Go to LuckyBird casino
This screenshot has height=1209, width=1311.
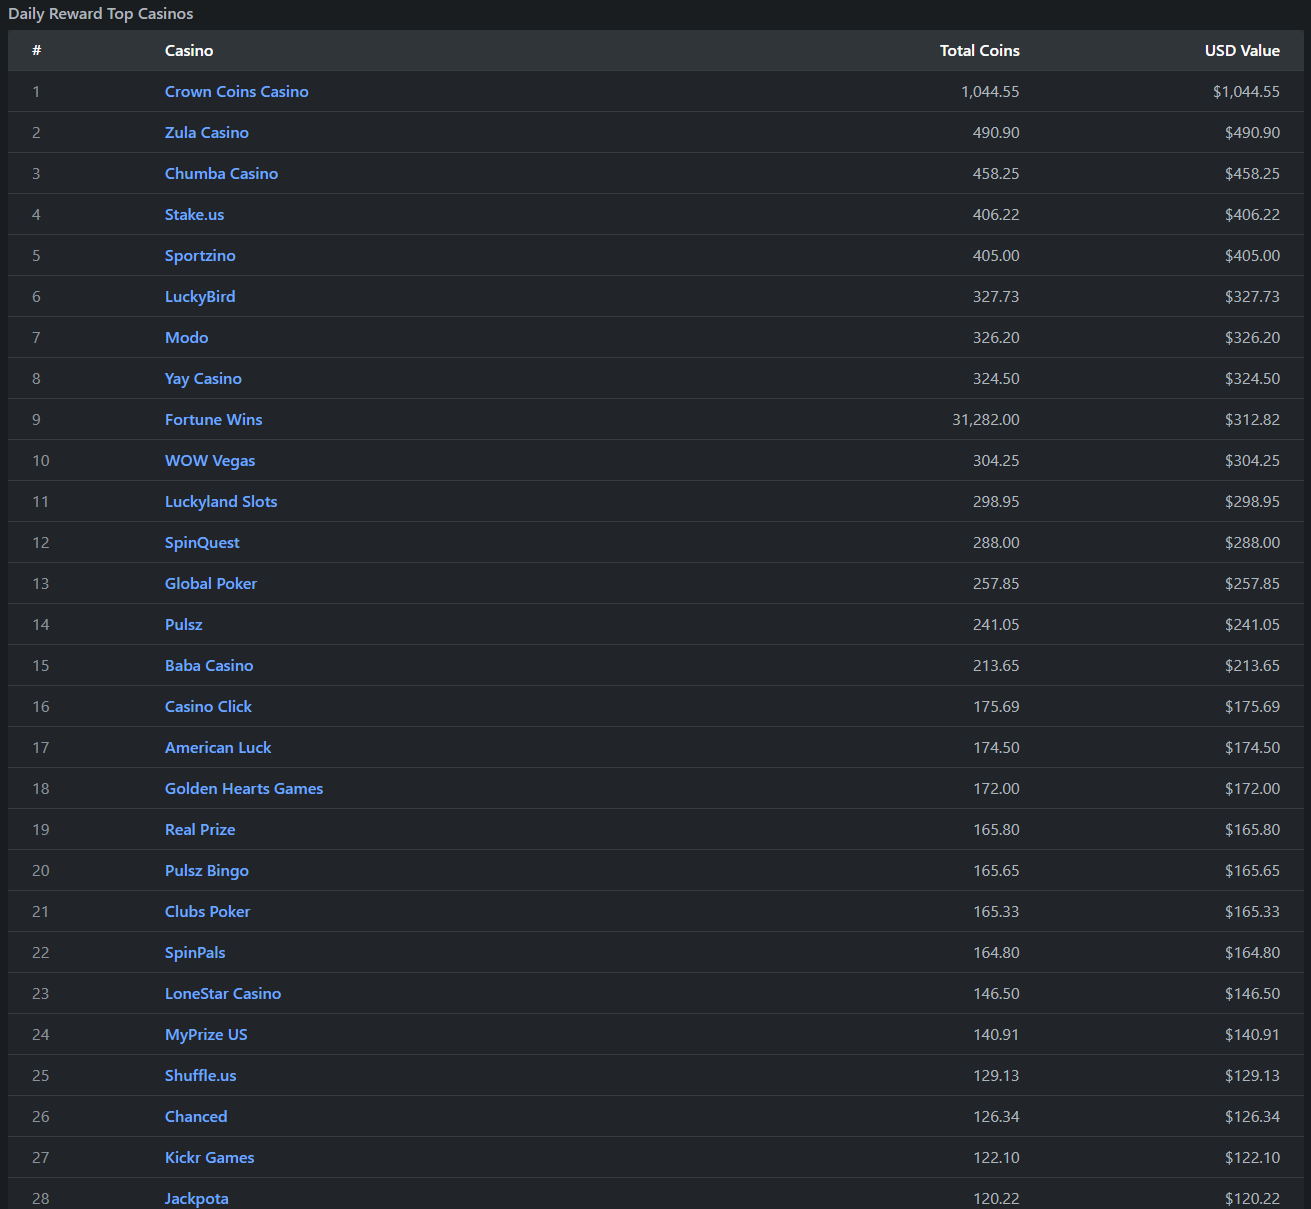tap(200, 296)
